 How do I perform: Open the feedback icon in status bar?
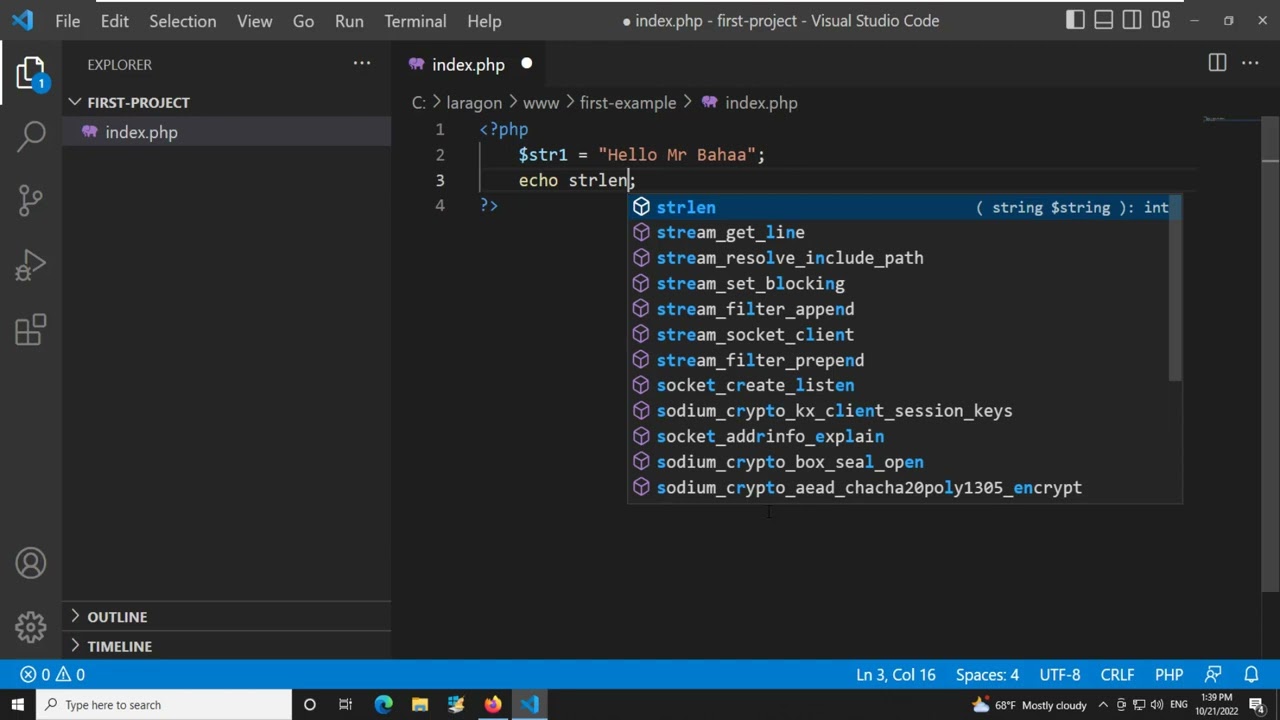tap(1213, 675)
